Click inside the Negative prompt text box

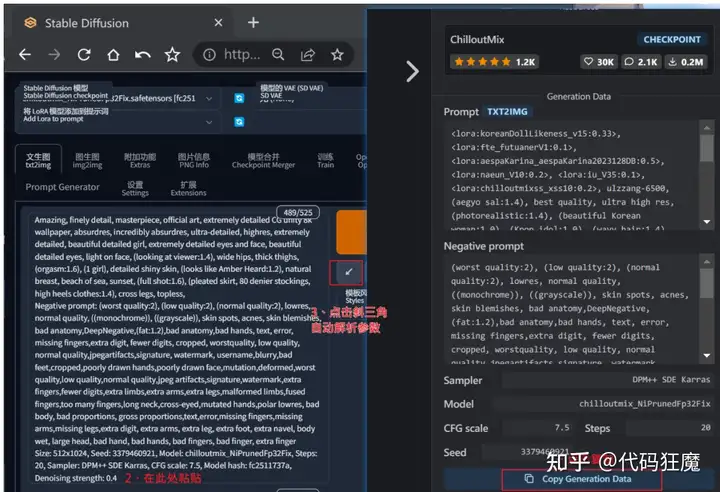(x=572, y=309)
